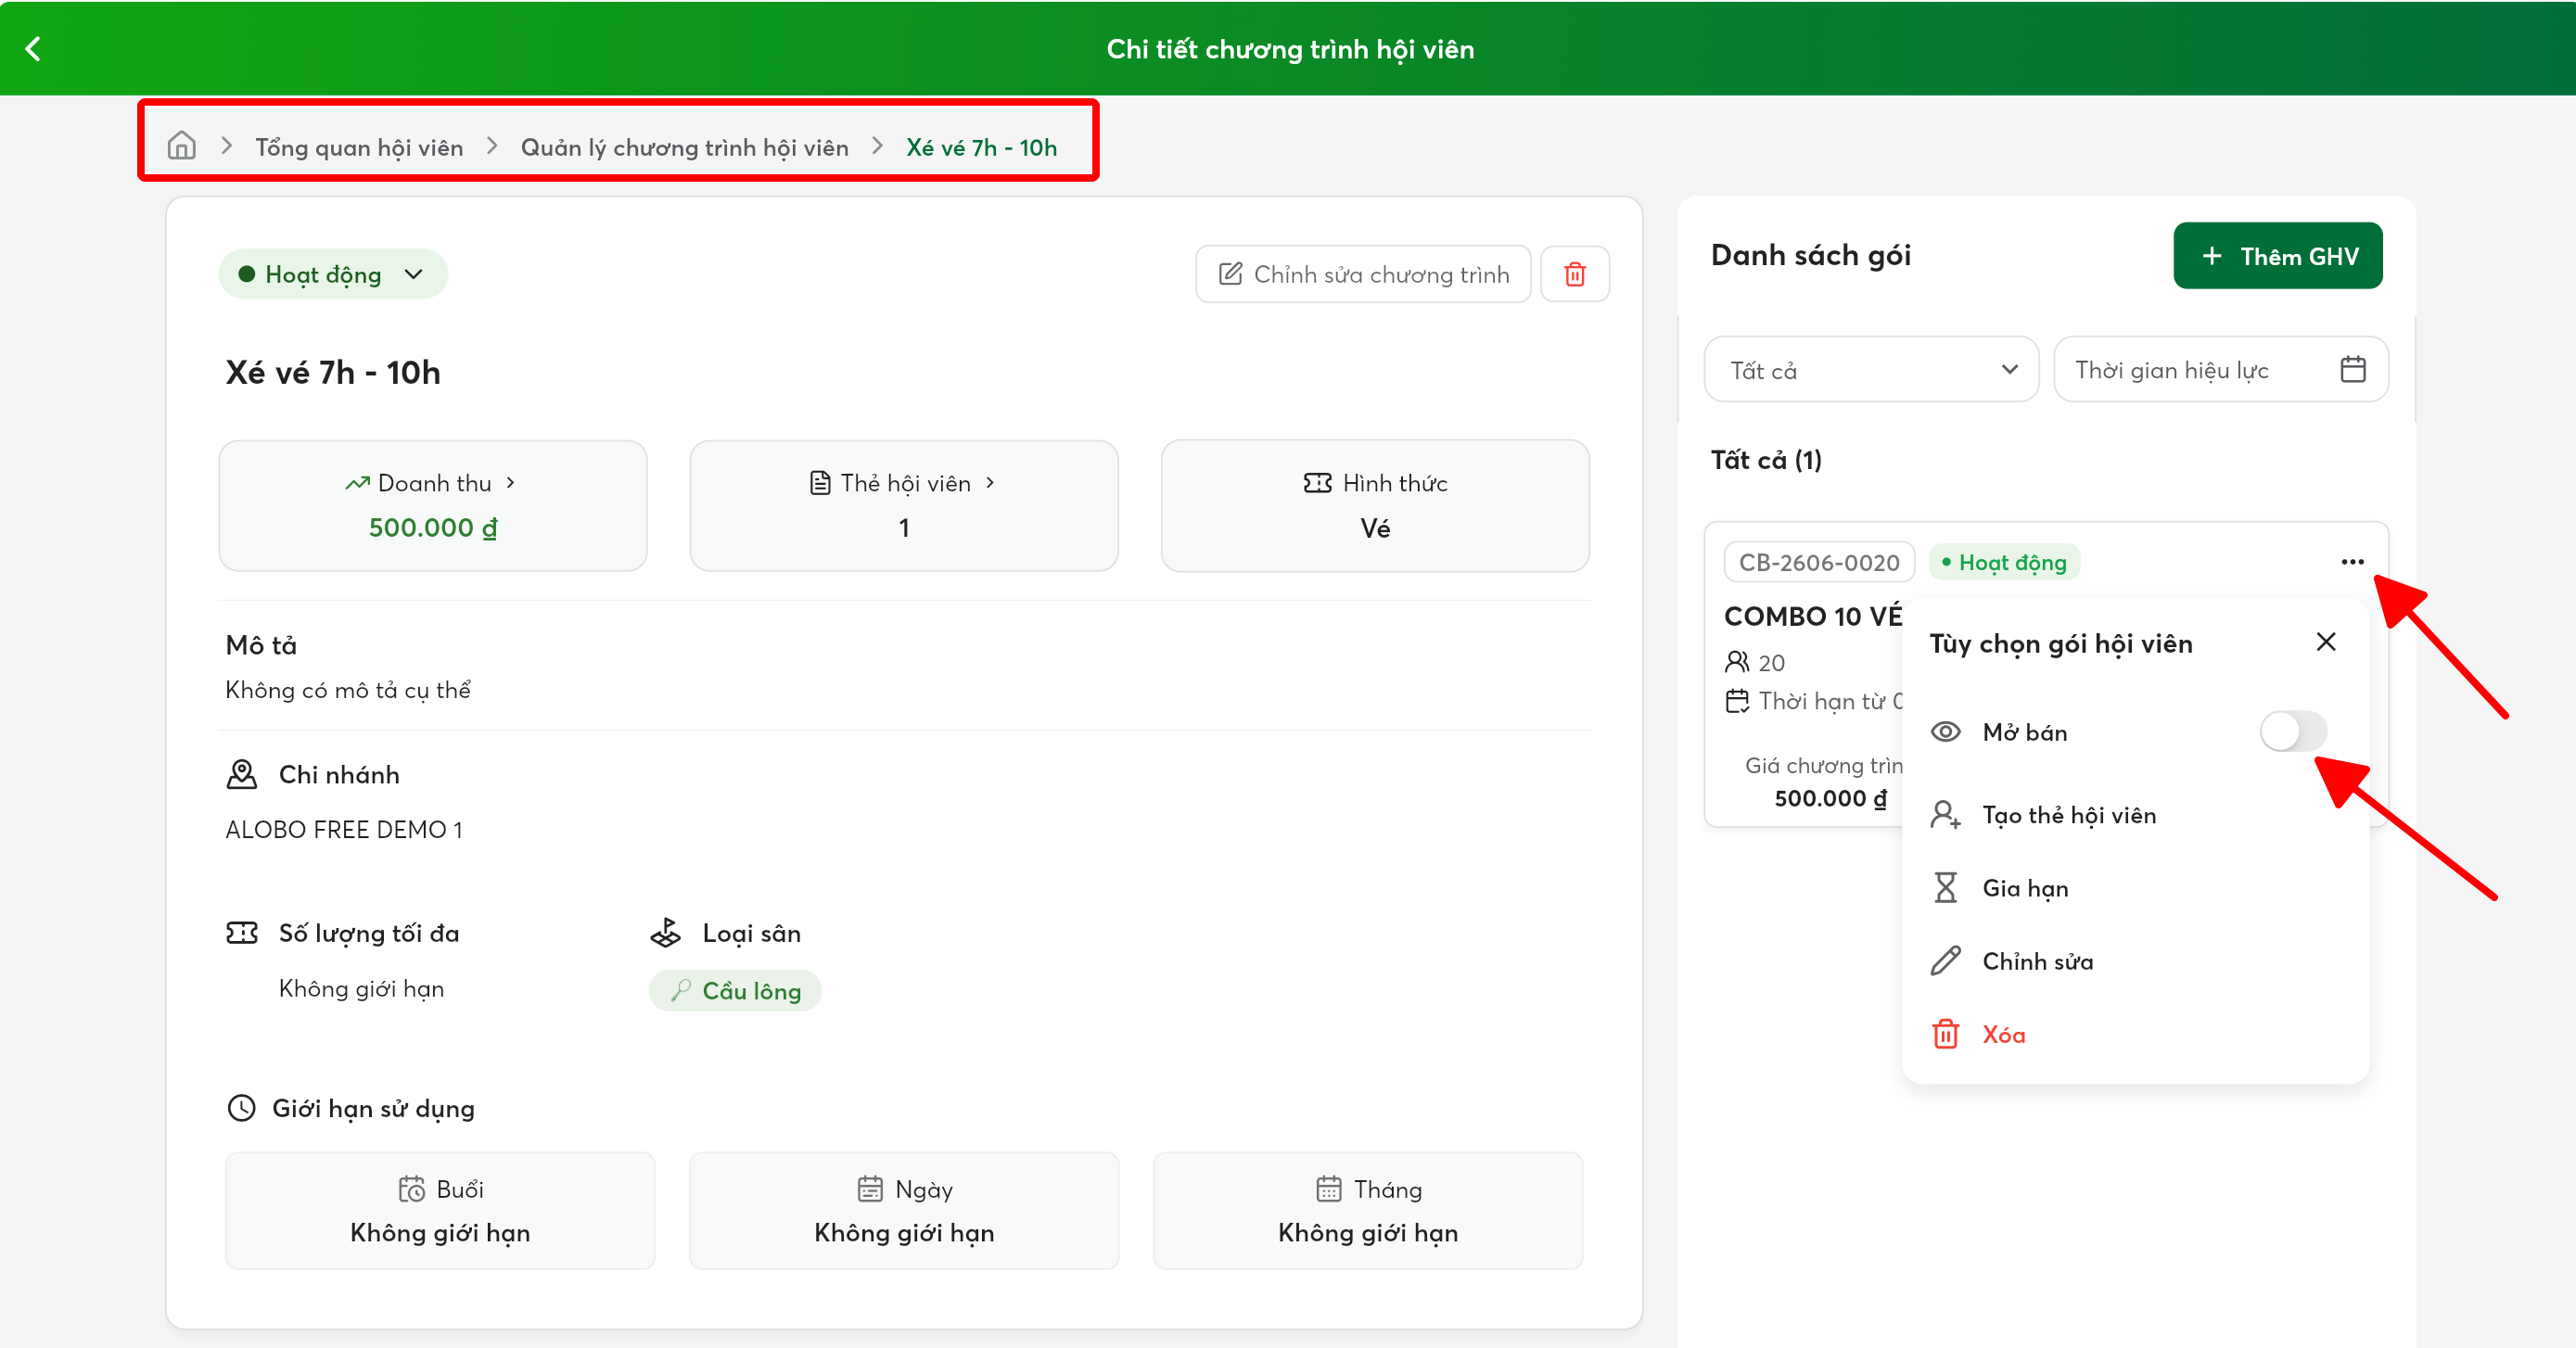This screenshot has width=2576, height=1348.
Task: Expand the Hoạt động status dropdown
Action: pyautogui.click(x=333, y=274)
